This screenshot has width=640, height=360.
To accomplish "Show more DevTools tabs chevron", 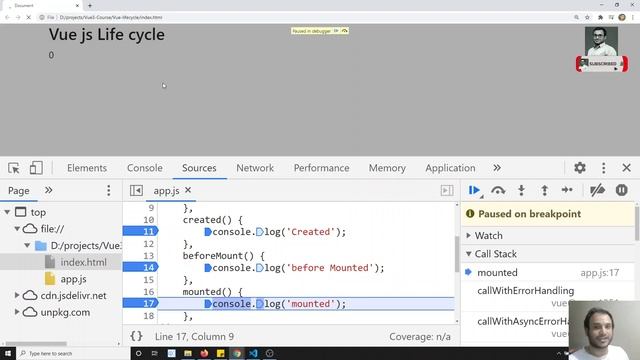I will pyautogui.click(x=497, y=168).
